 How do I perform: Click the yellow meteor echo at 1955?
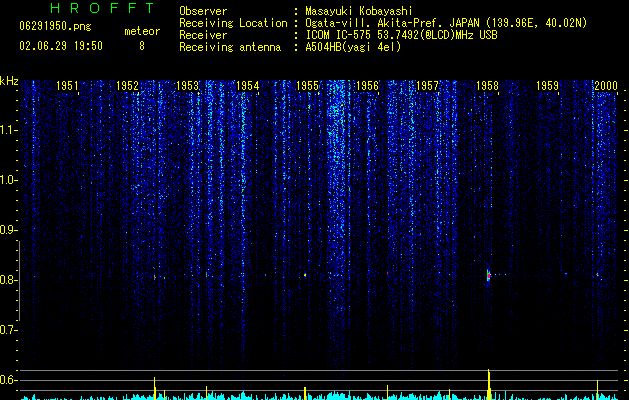pyautogui.click(x=305, y=275)
